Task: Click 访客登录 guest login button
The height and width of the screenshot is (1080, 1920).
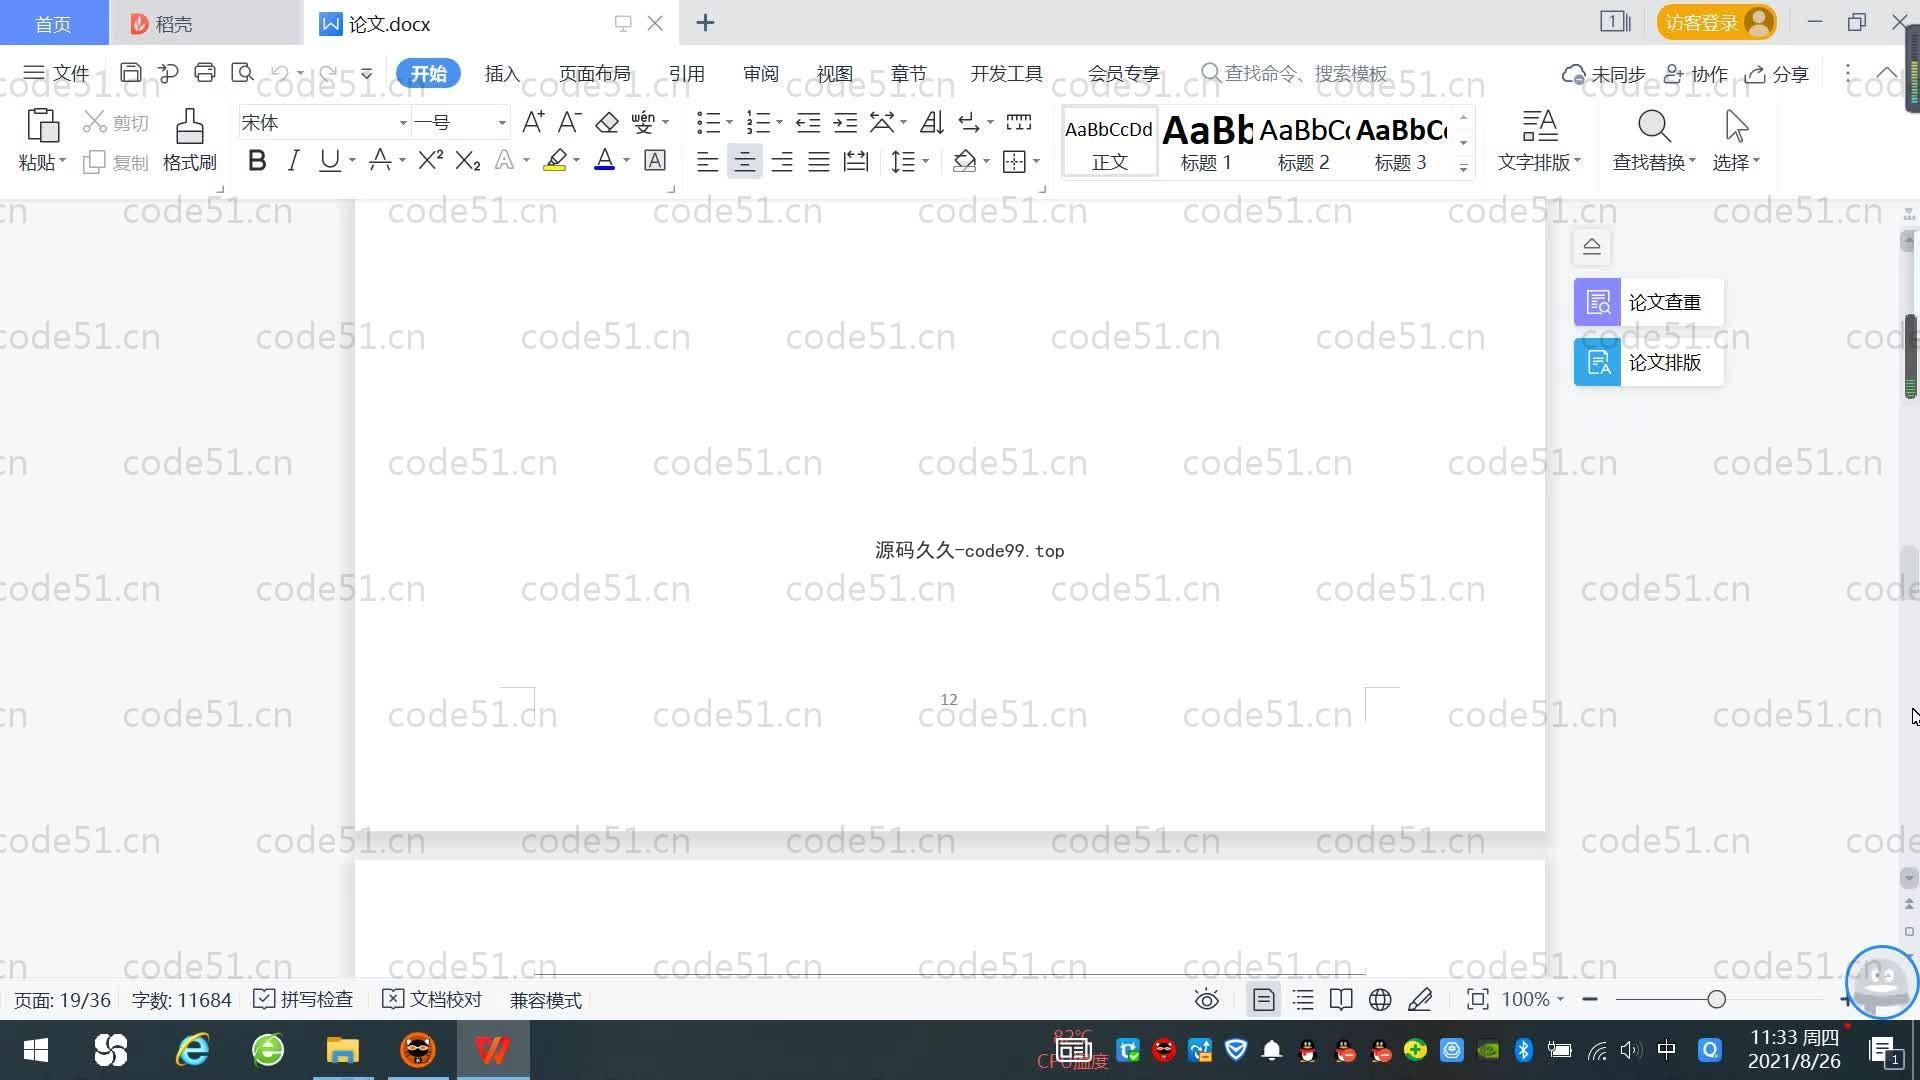Action: [x=1716, y=22]
